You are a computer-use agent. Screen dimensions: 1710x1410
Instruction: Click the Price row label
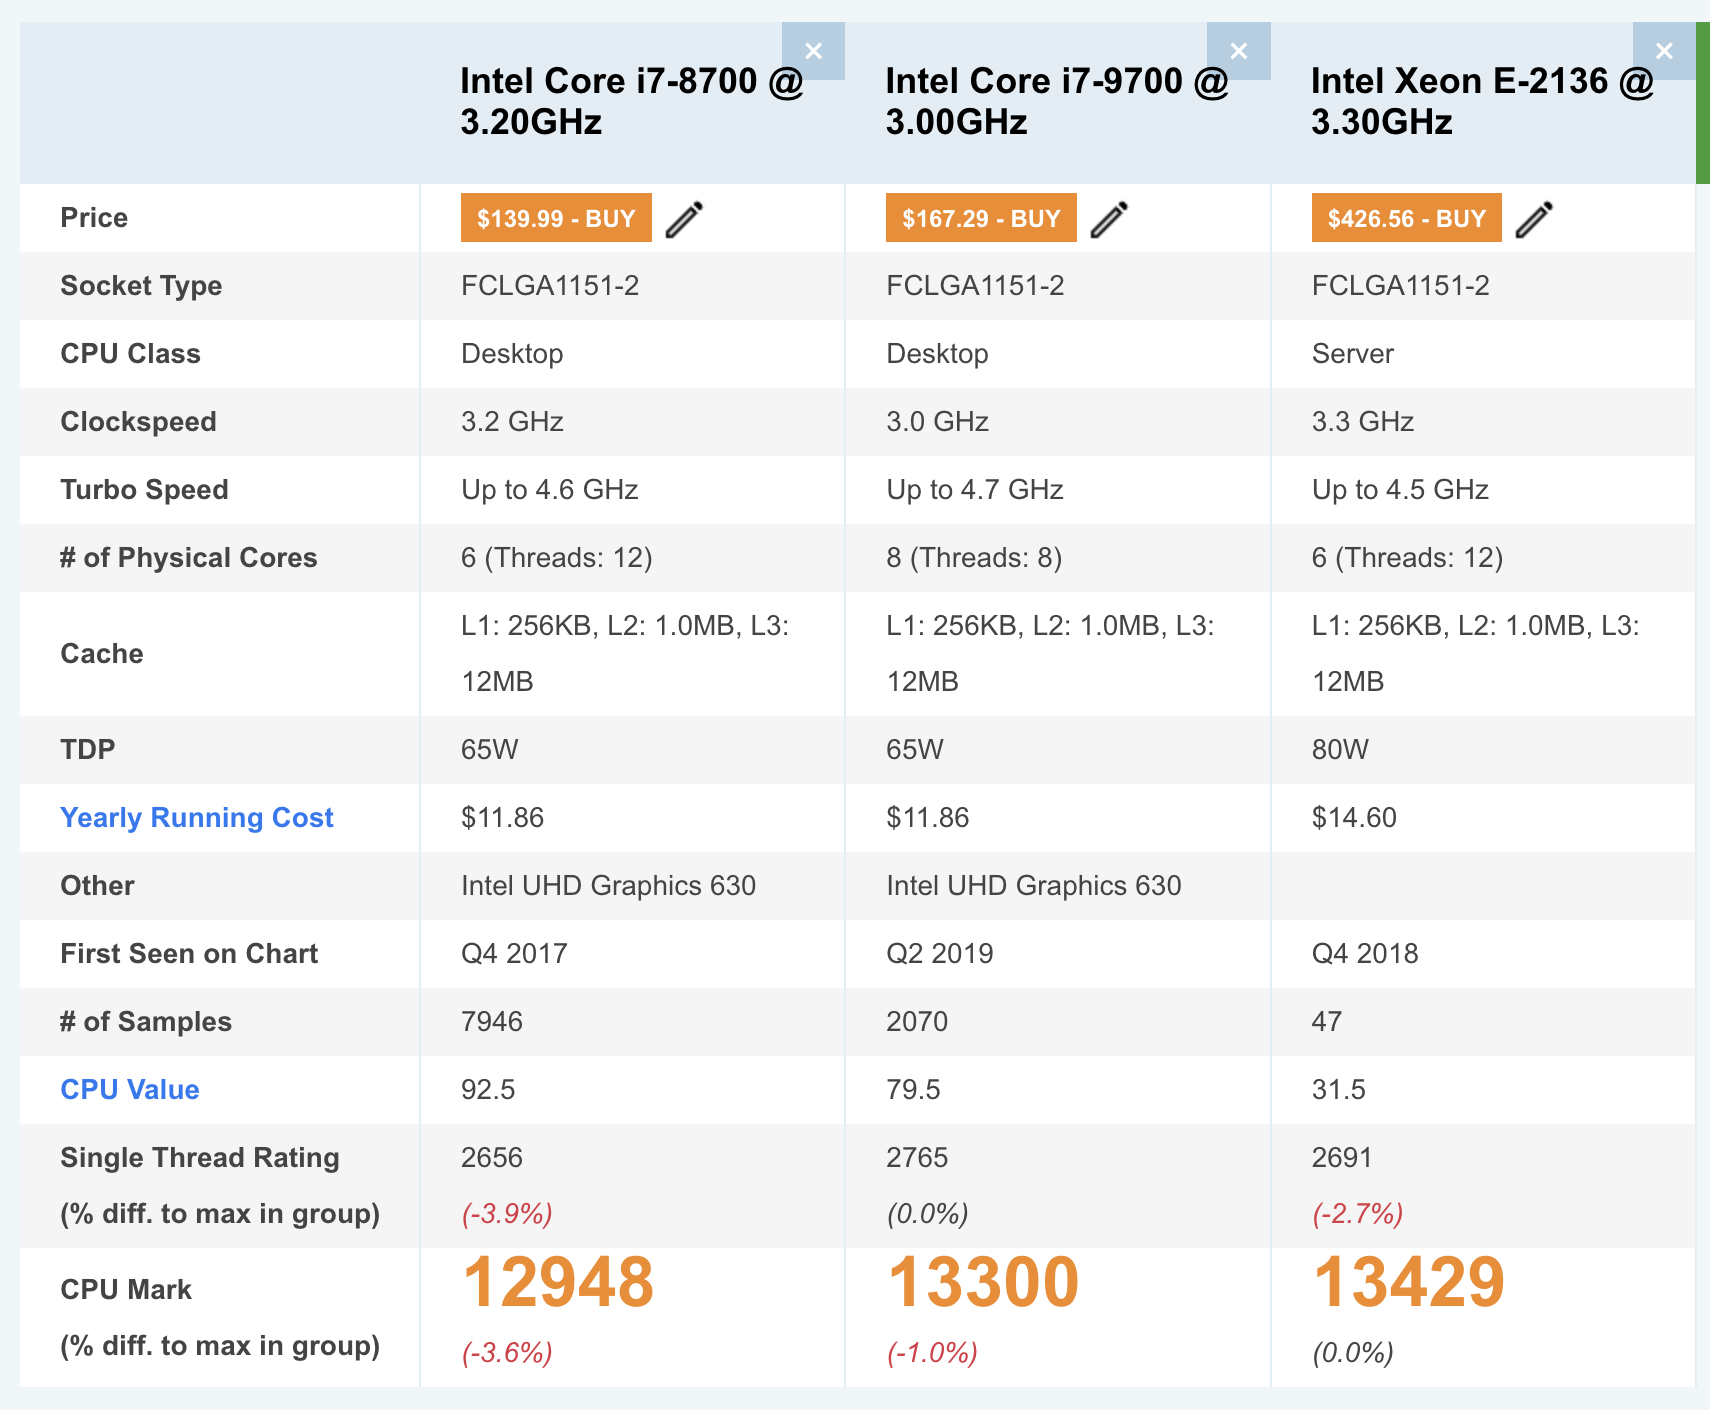pyautogui.click(x=94, y=217)
